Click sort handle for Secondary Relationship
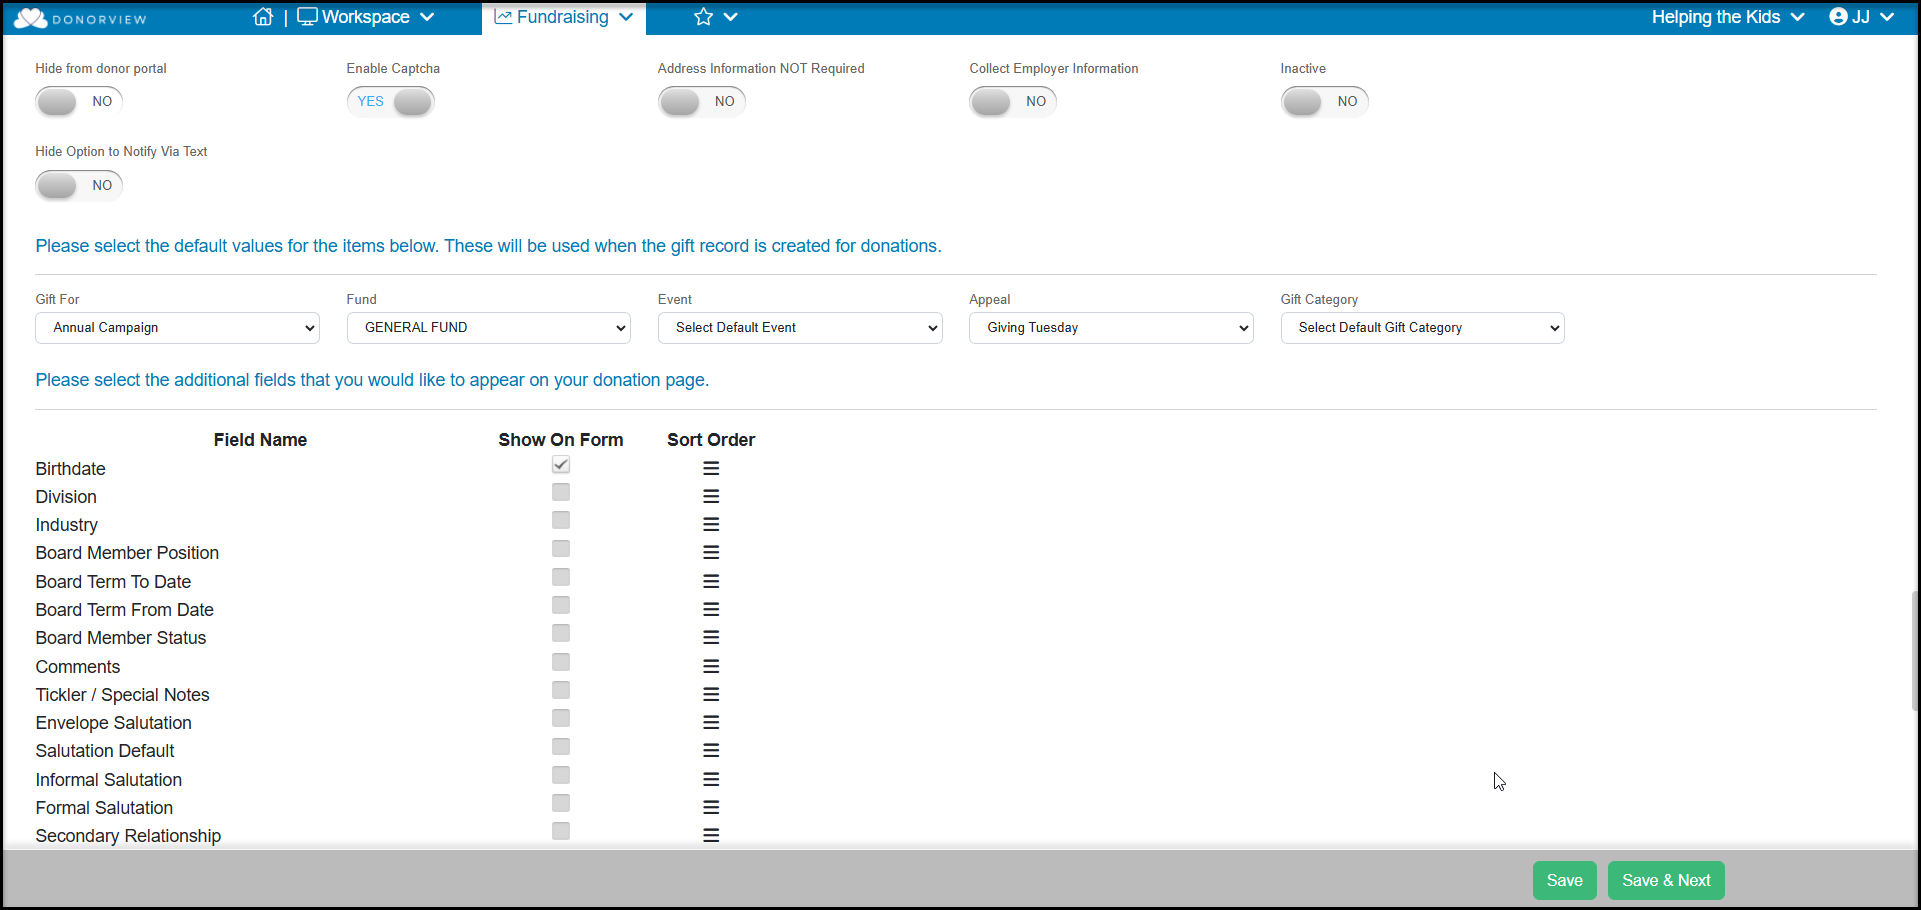The image size is (1921, 910). pyautogui.click(x=711, y=835)
